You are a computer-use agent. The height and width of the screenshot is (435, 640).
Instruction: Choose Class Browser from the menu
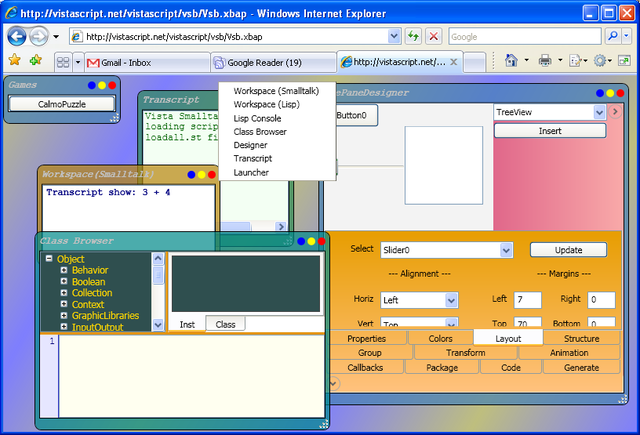[x=260, y=132]
